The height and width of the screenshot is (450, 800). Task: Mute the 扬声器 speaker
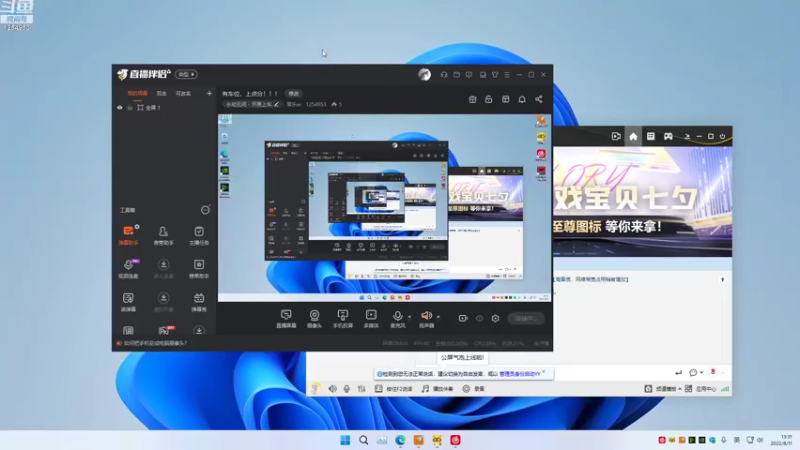[427, 319]
